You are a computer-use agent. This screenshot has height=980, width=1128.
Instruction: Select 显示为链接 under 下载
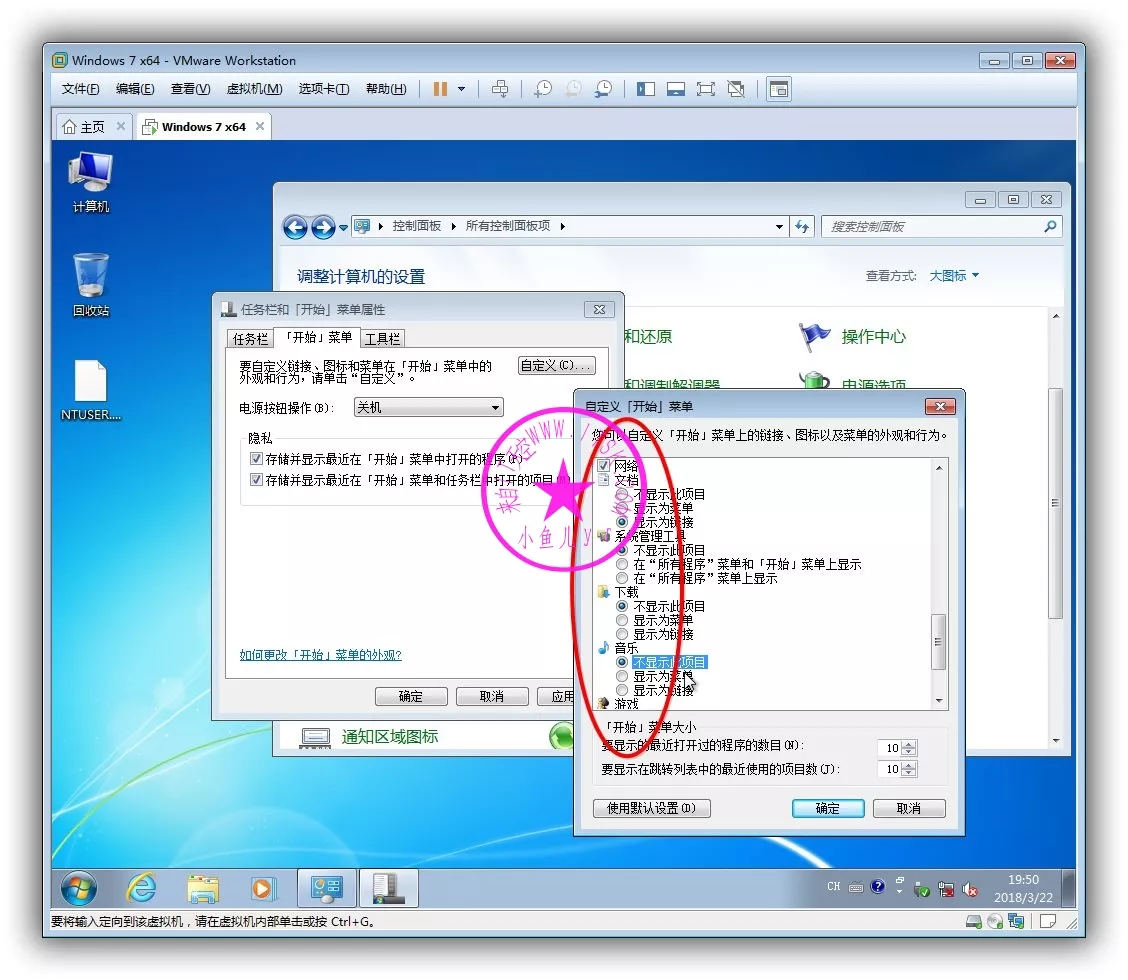622,635
